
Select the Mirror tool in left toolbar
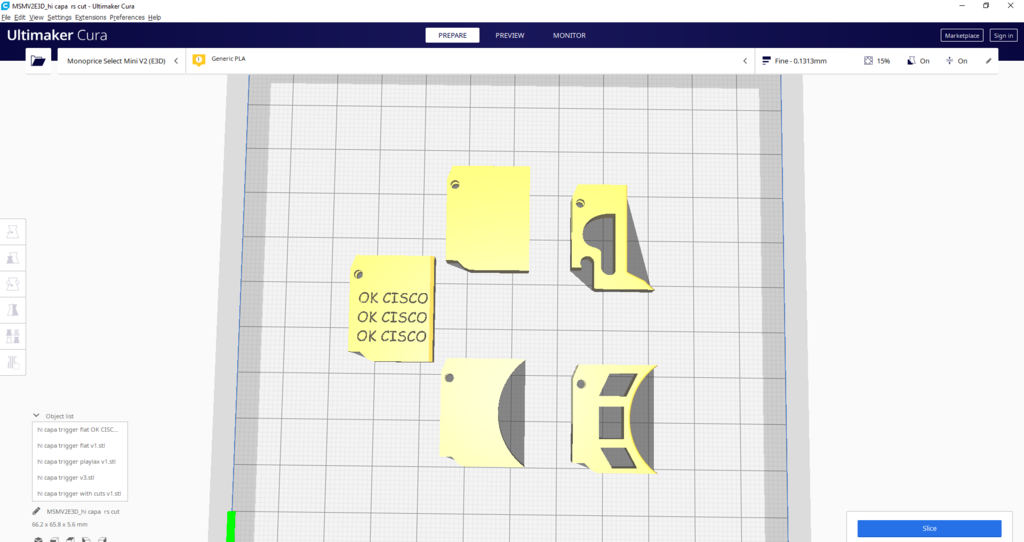click(13, 310)
